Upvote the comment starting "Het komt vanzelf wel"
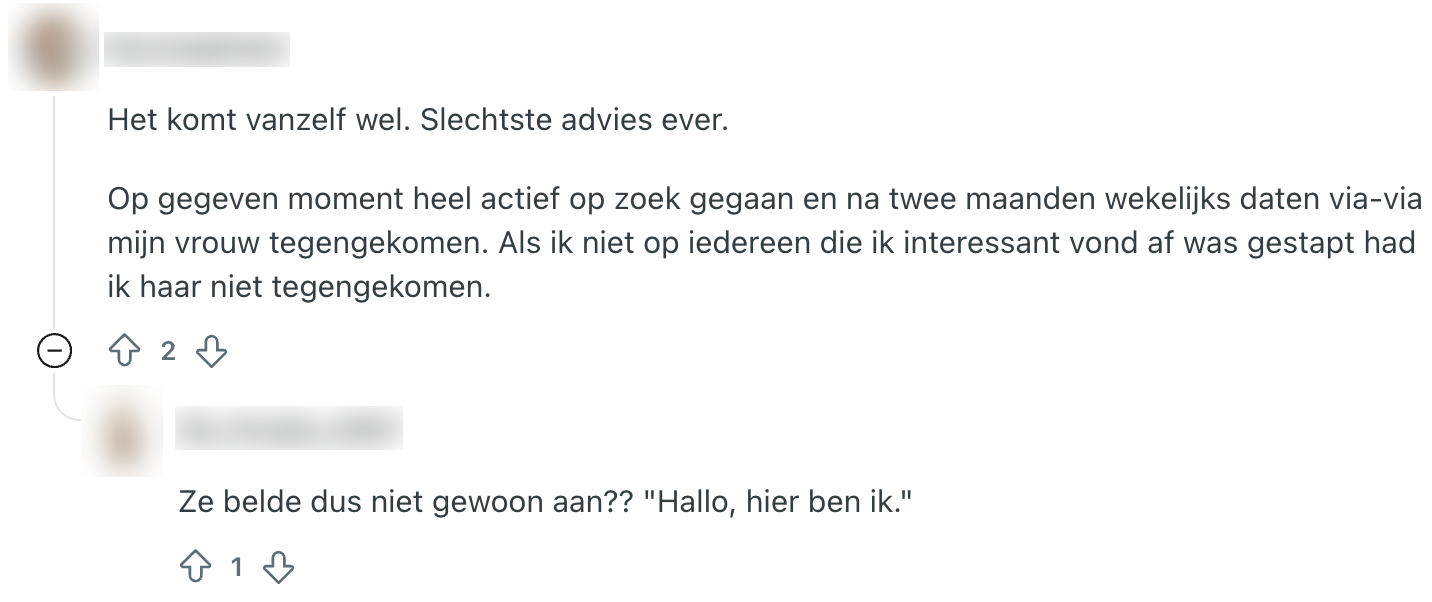 coord(126,351)
